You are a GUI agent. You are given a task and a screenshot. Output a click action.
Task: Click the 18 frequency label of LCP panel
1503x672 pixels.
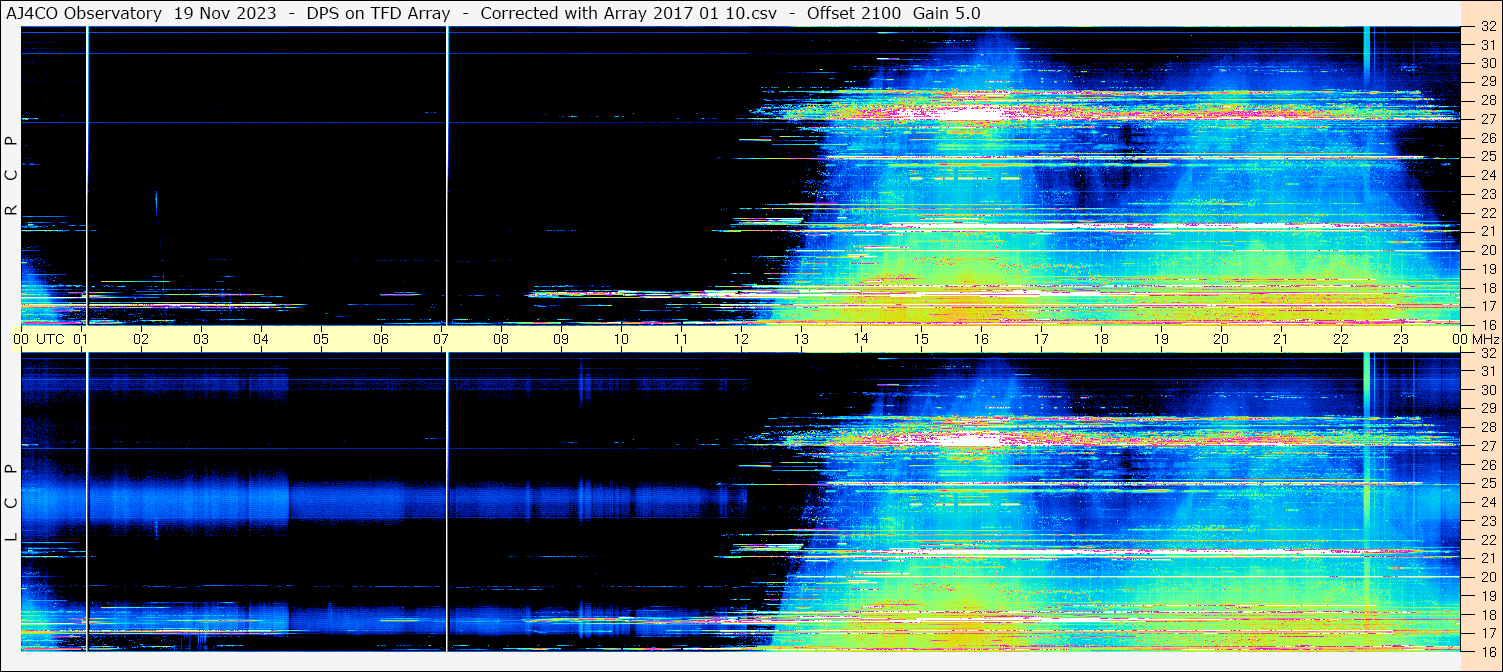(1487, 614)
